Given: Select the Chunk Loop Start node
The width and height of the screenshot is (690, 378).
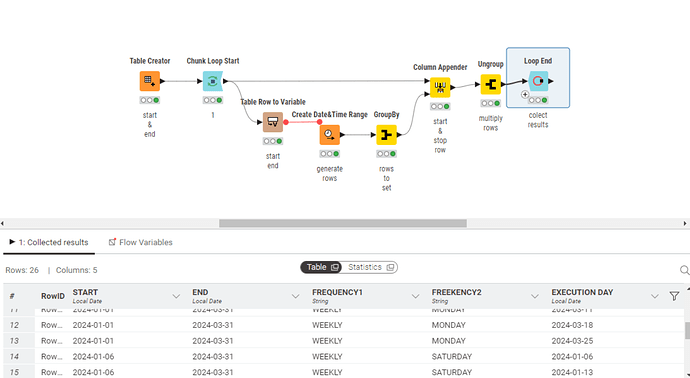Looking at the screenshot, I should coord(213,81).
